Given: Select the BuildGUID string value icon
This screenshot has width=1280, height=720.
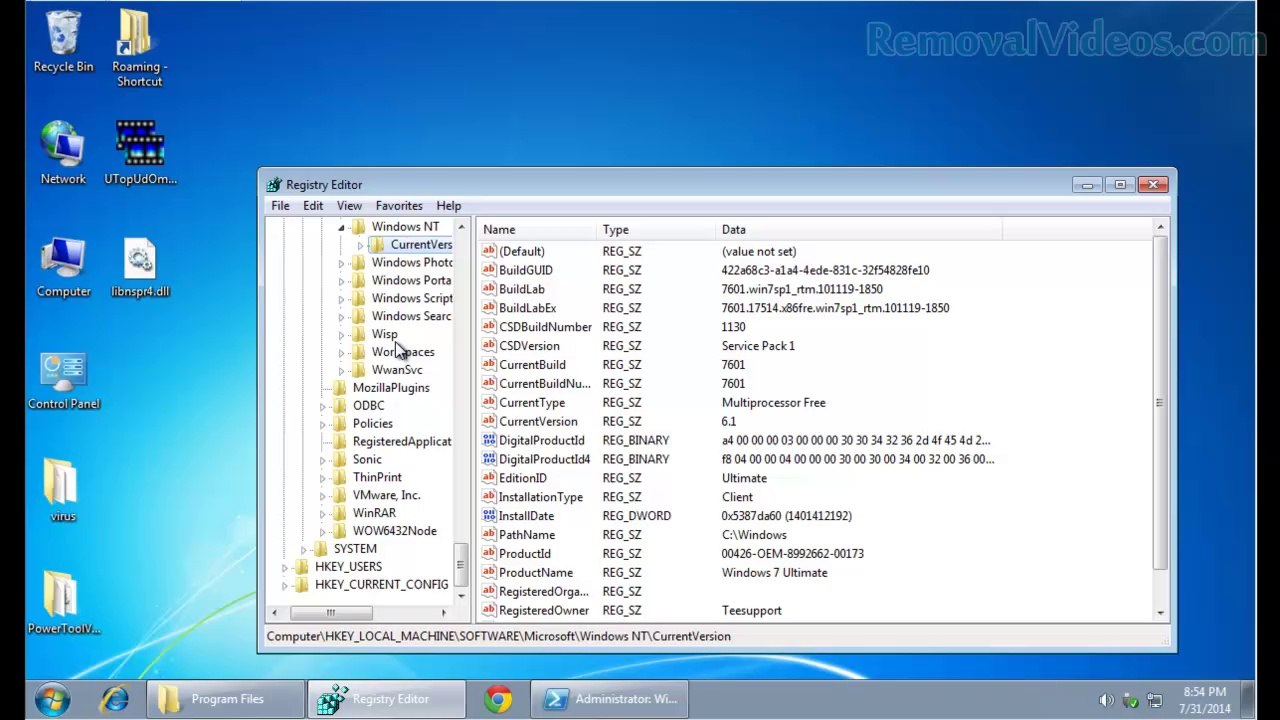Looking at the screenshot, I should pyautogui.click(x=489, y=270).
